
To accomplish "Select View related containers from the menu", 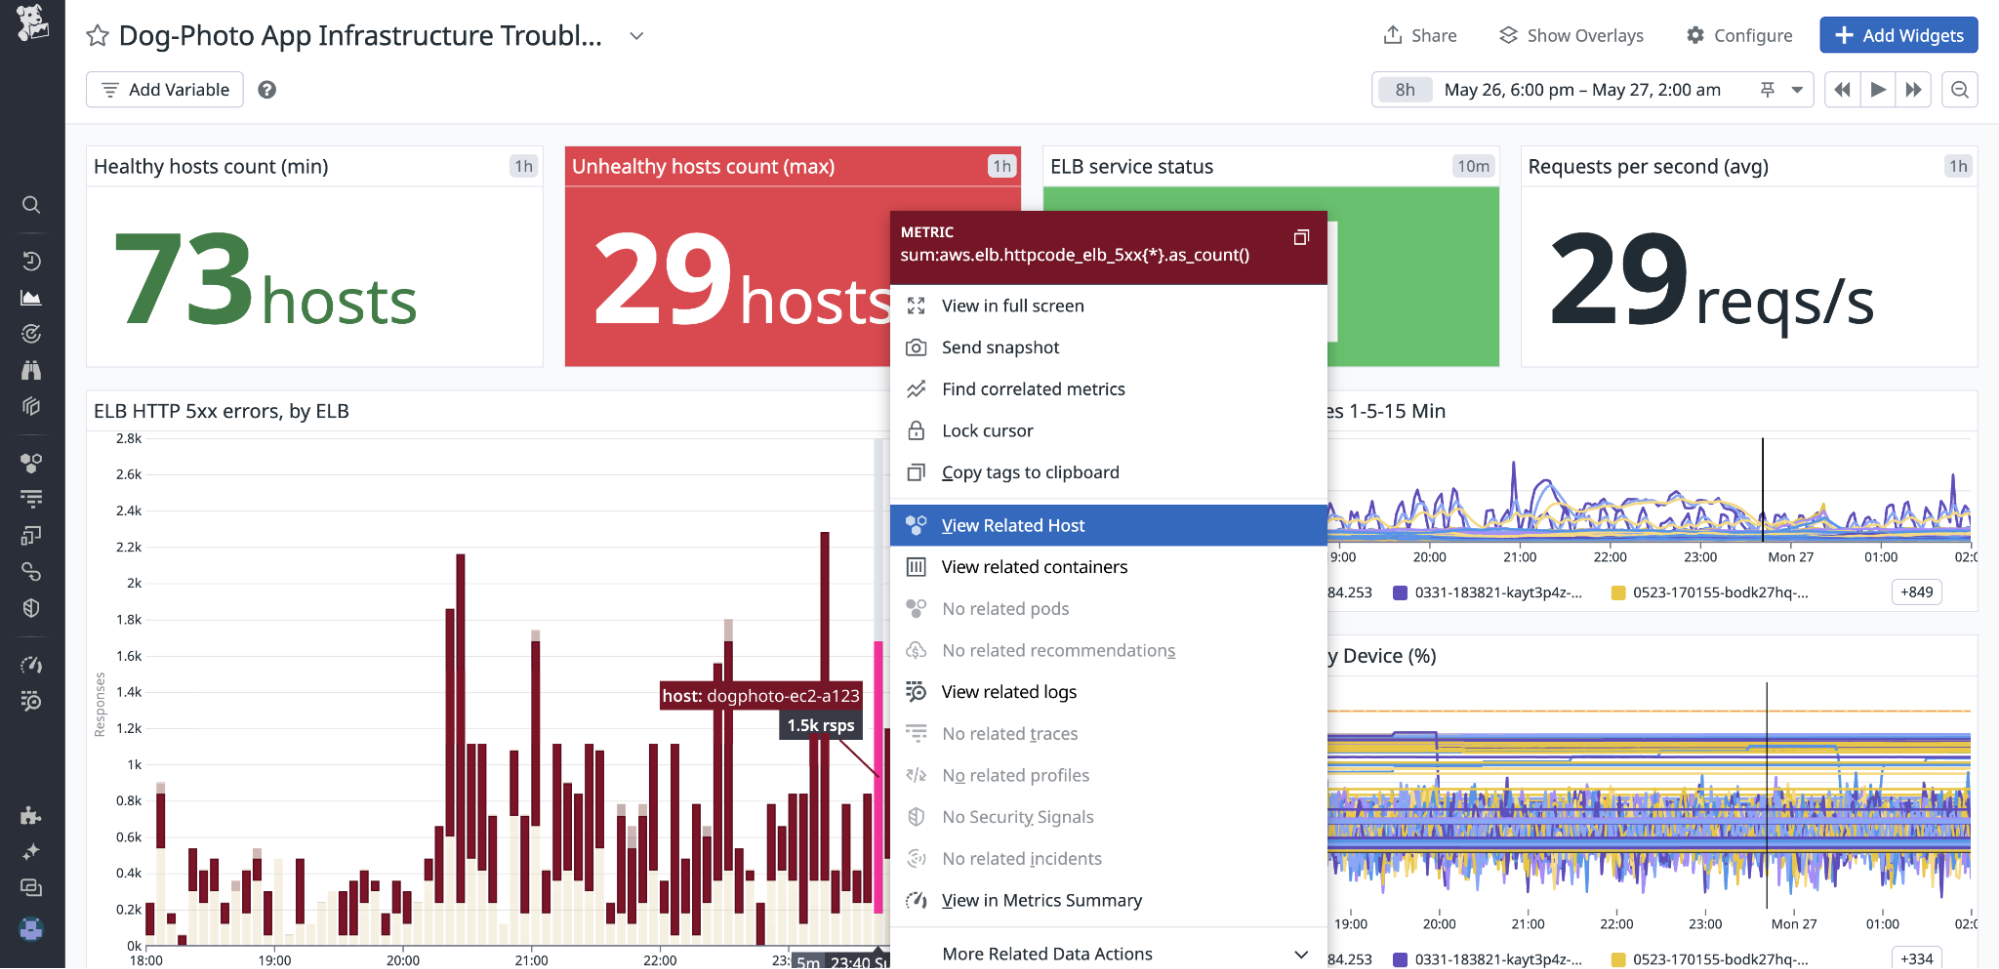I will pyautogui.click(x=1034, y=566).
